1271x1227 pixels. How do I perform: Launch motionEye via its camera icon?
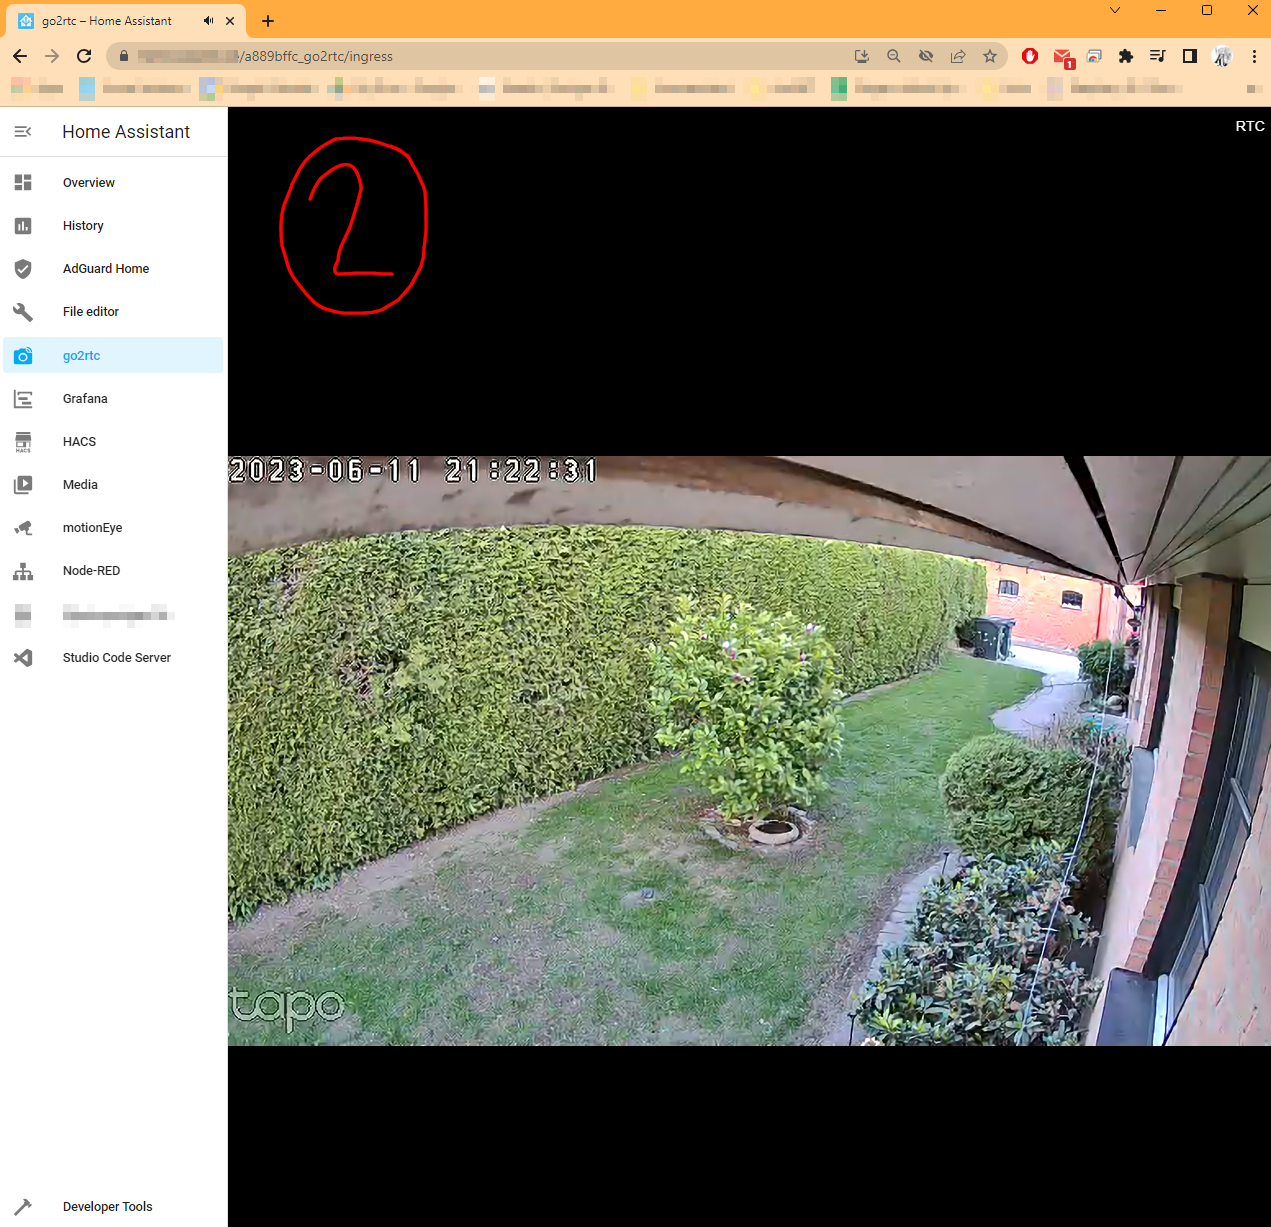[23, 527]
